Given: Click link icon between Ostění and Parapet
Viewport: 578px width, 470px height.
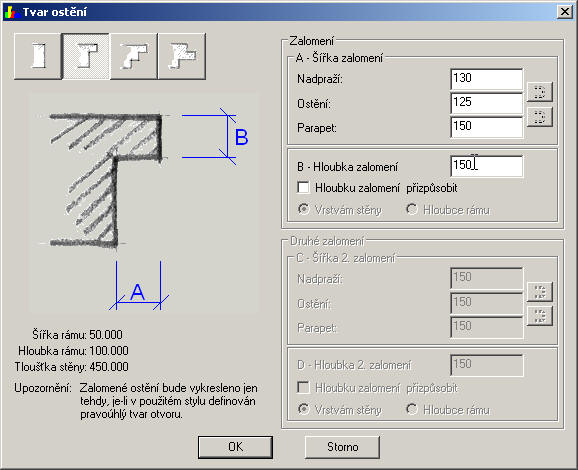Looking at the screenshot, I should tap(540, 117).
